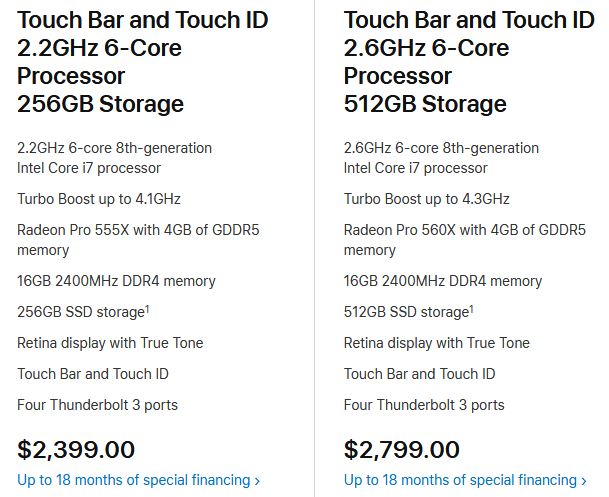
Task: Open special financing link under $2,799.00
Action: [x=465, y=480]
